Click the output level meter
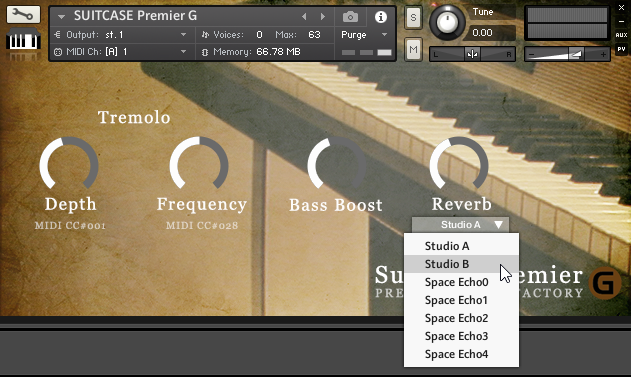The height and width of the screenshot is (377, 631). pos(567,23)
